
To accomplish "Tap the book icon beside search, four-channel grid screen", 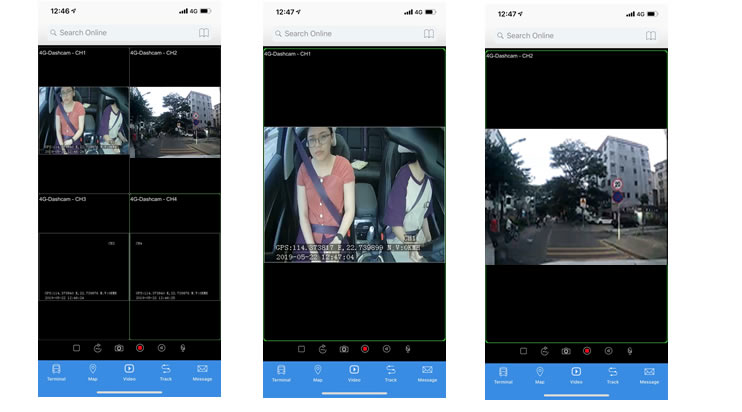I will (204, 33).
